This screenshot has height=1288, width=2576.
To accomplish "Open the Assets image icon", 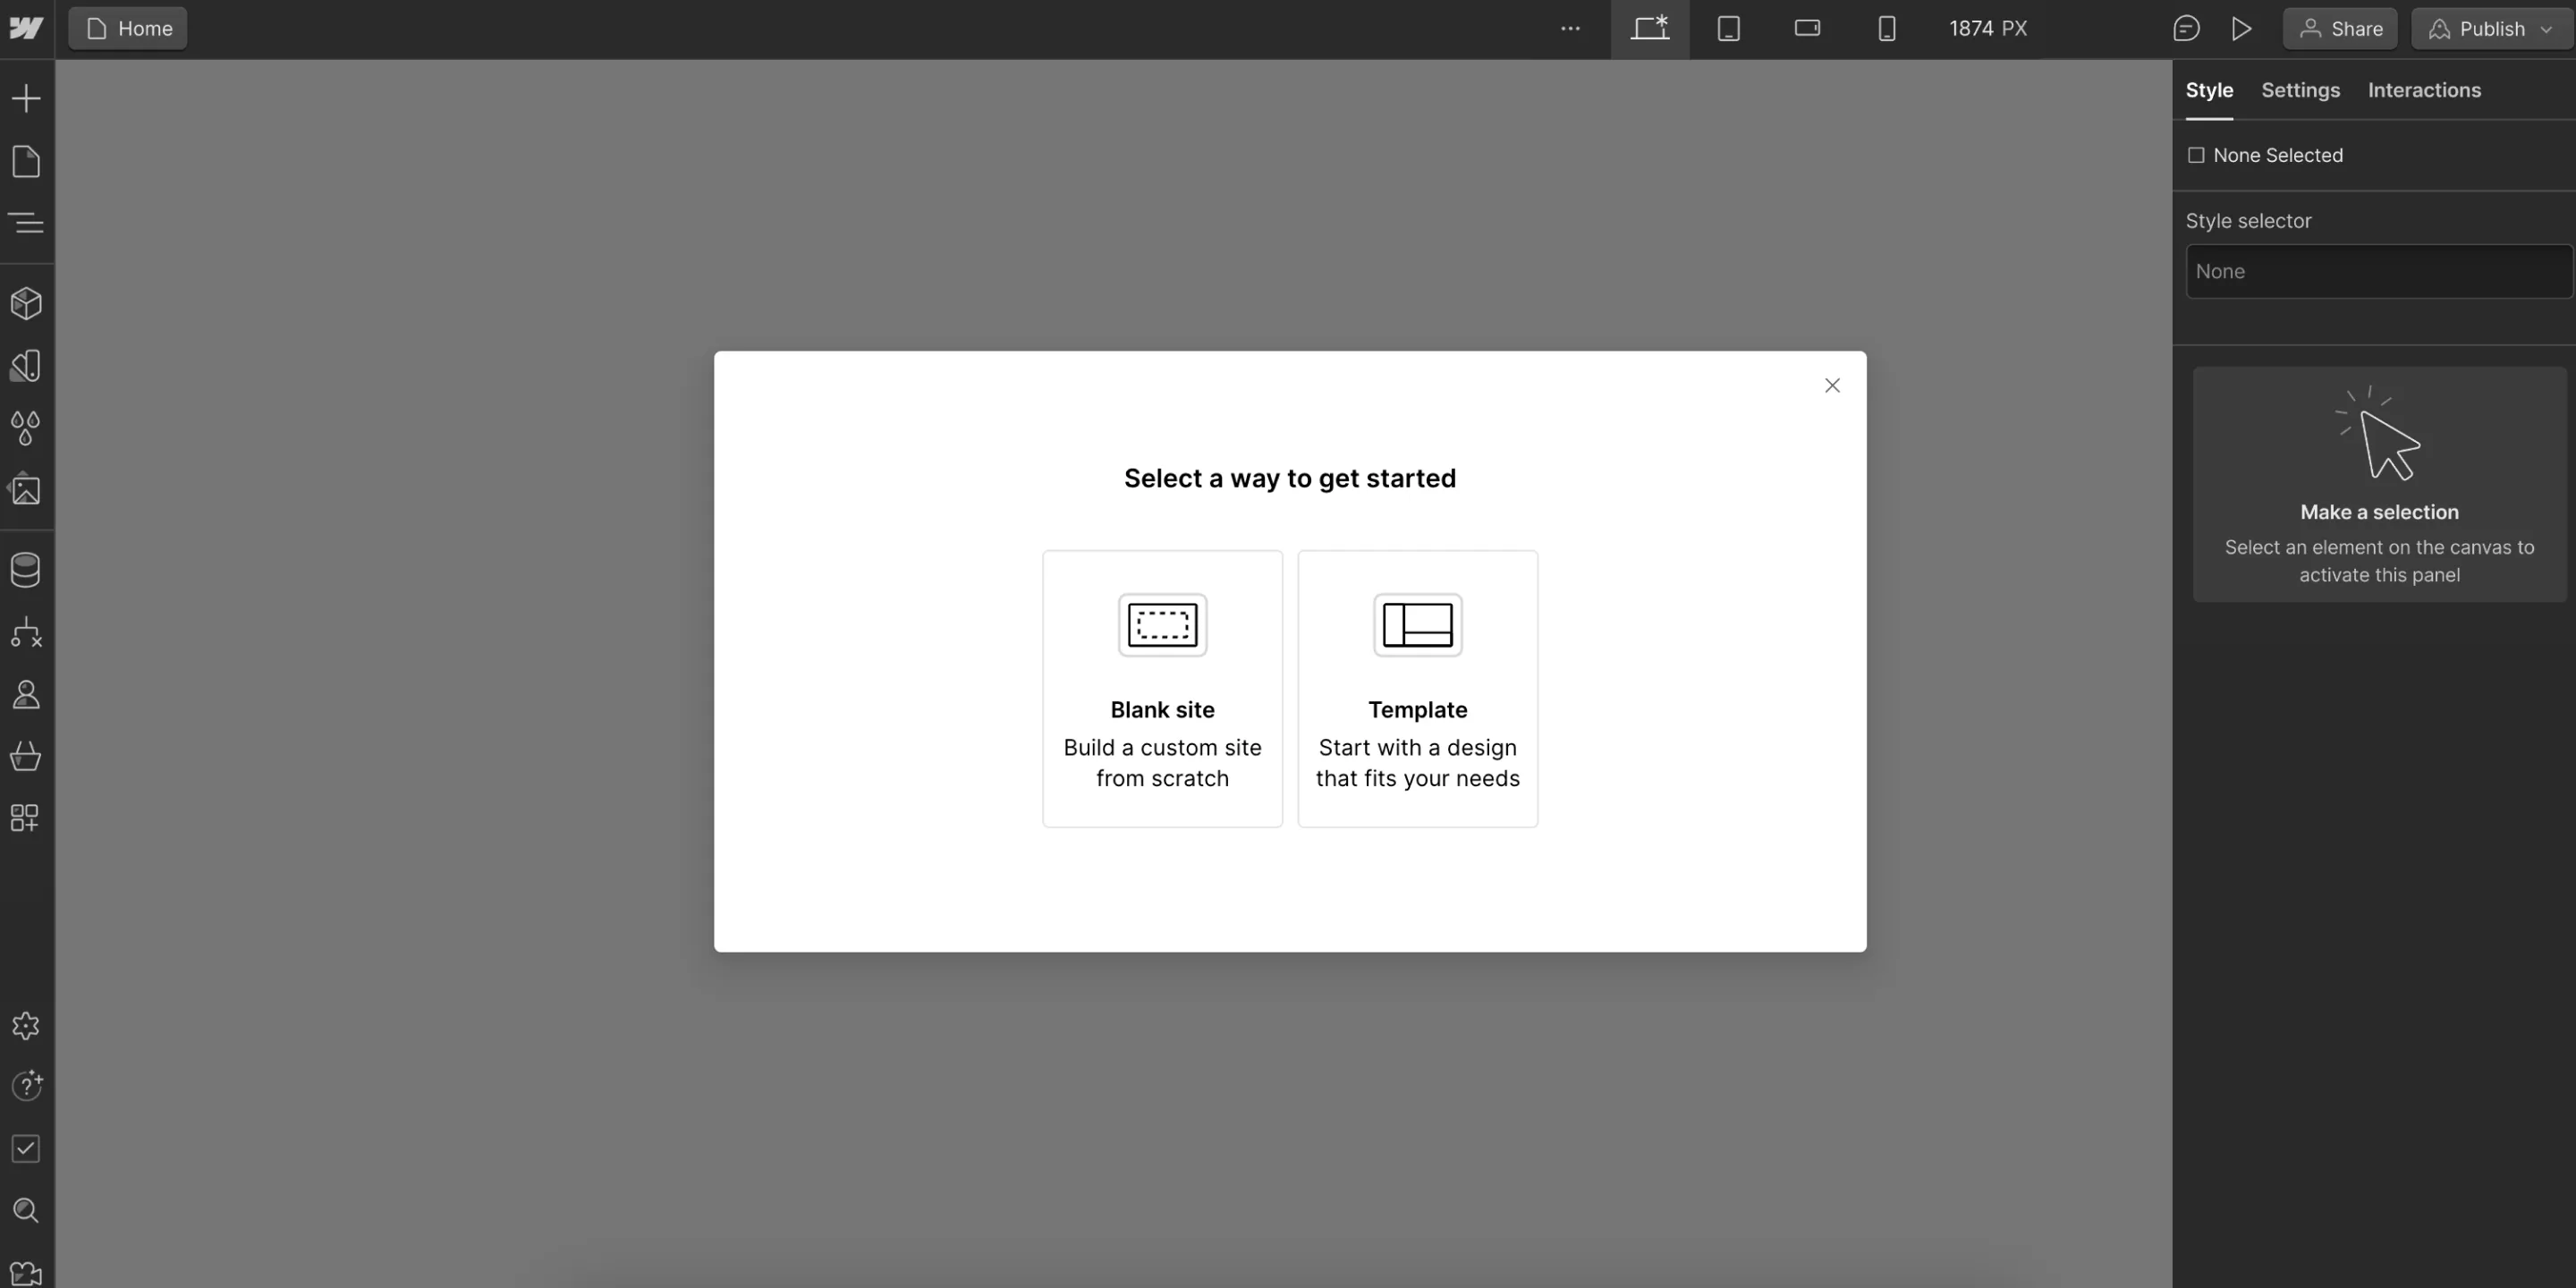I will tap(26, 490).
